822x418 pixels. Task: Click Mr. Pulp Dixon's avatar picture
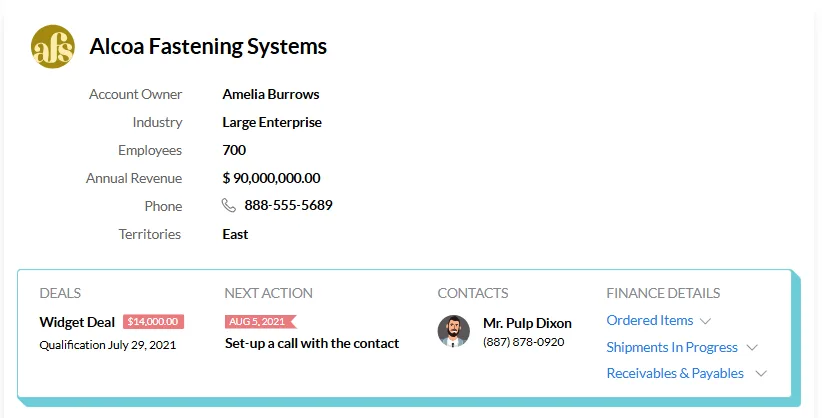(x=454, y=332)
